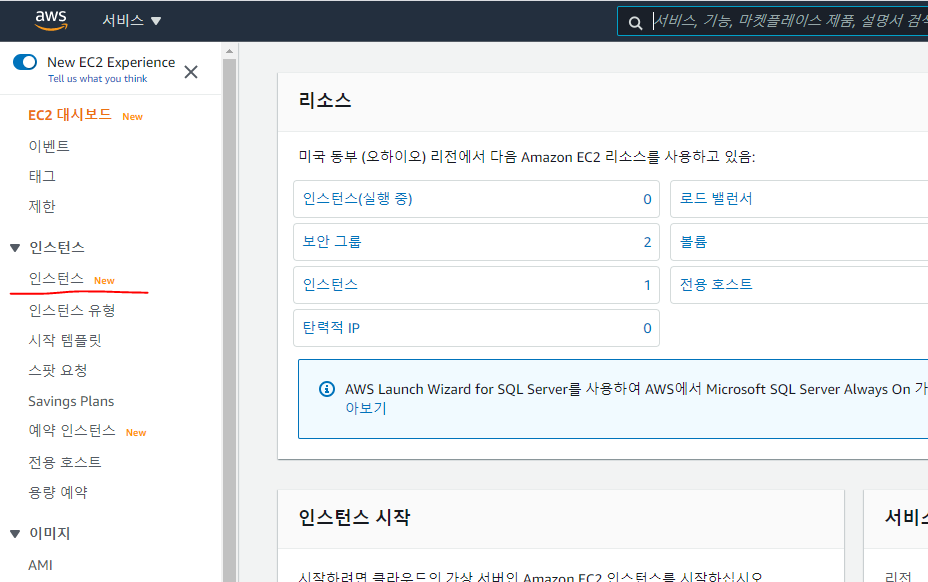Click the search magnifier icon

click(x=635, y=22)
